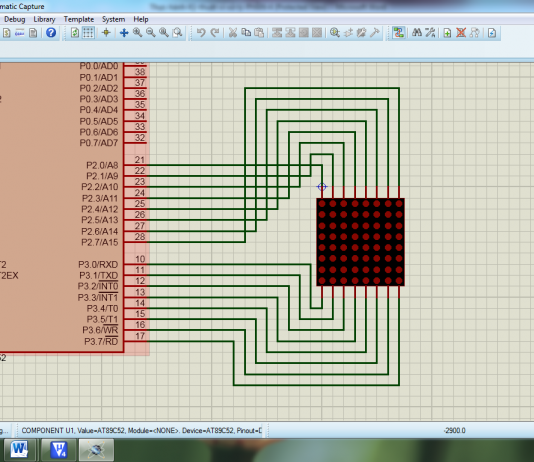This screenshot has height=462, width=534.
Task: Select the 8x8 red LED matrix component
Action: click(x=361, y=242)
